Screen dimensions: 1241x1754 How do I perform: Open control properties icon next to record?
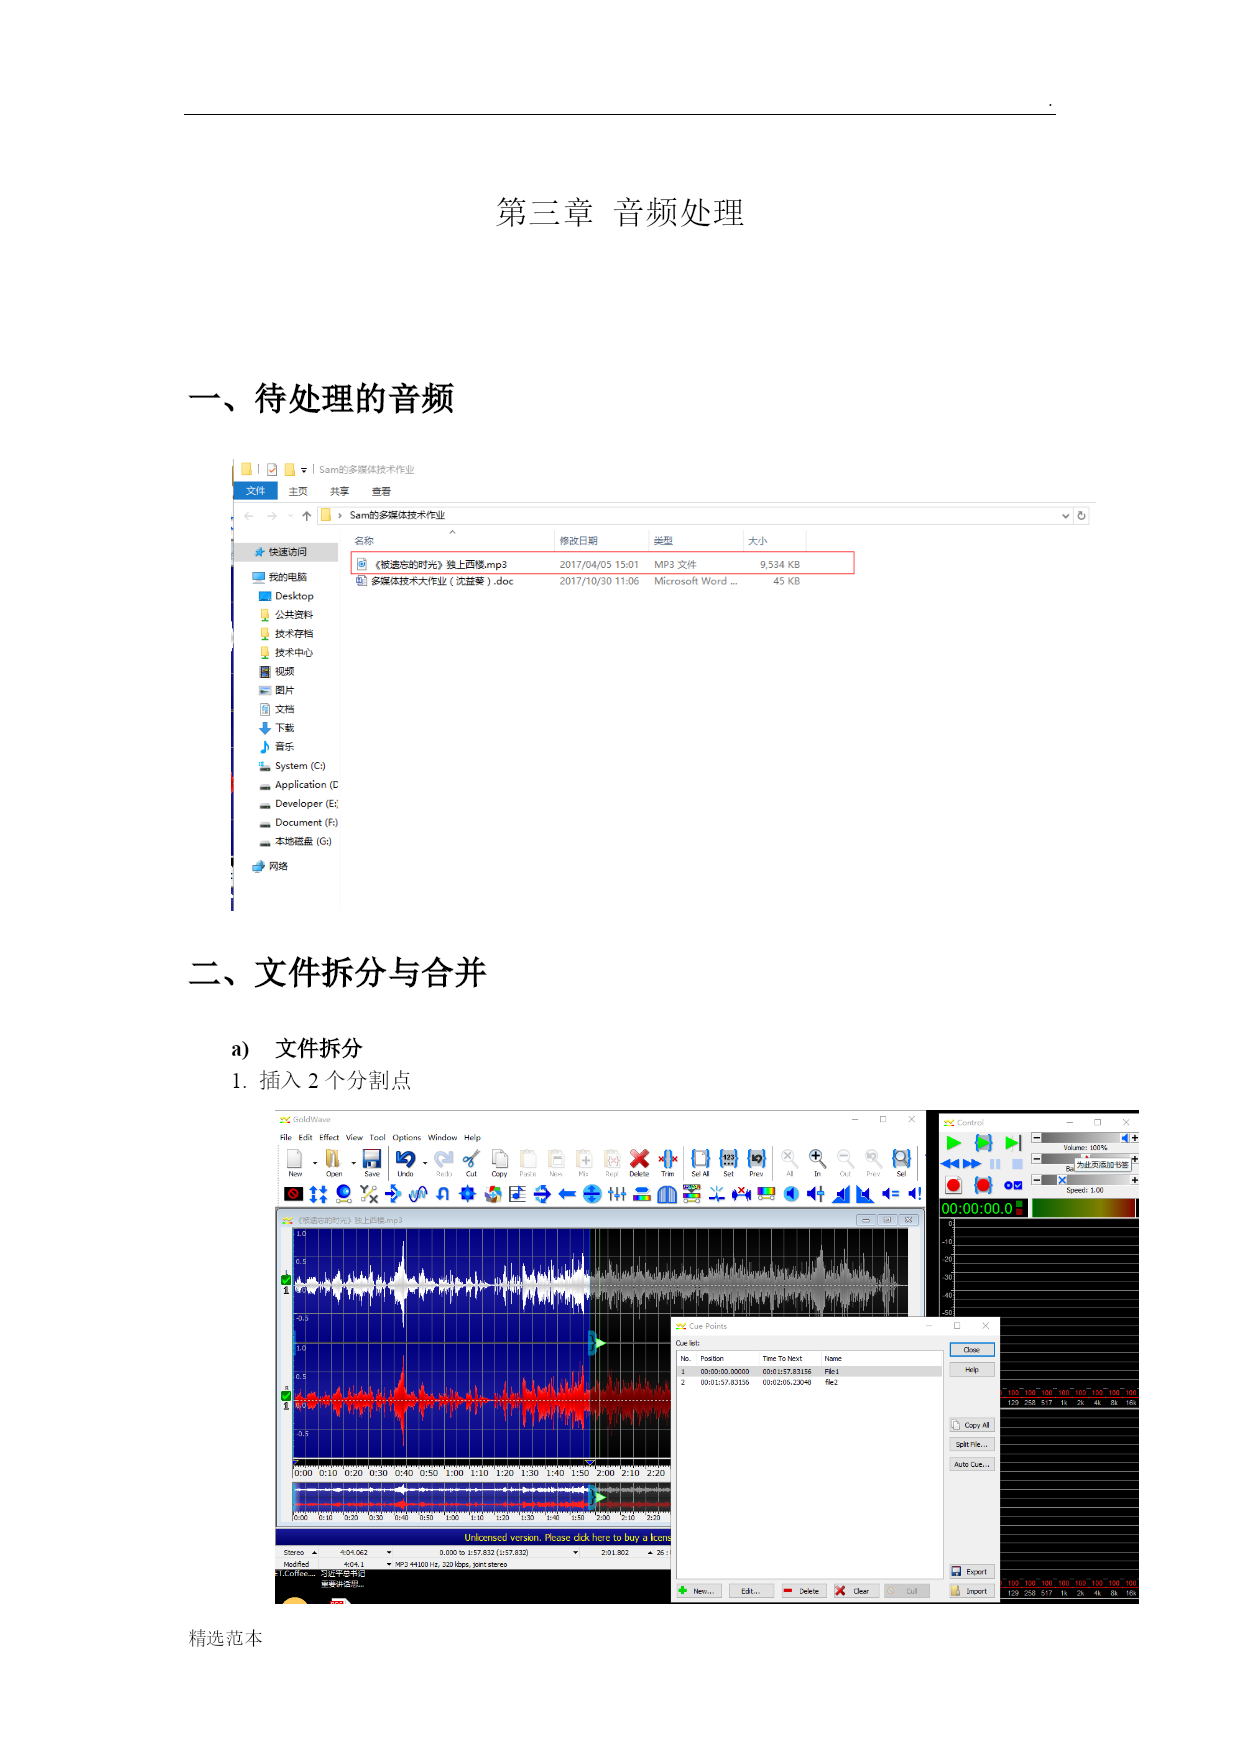tap(1013, 1186)
